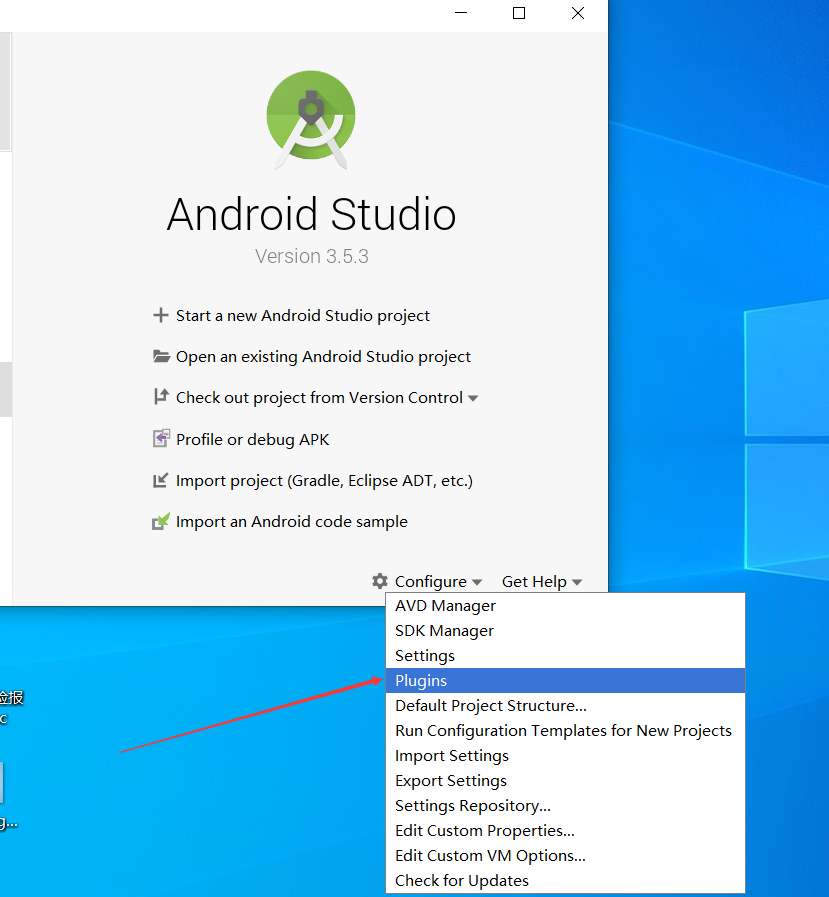Close the Android Studio welcome window
829x897 pixels.
point(578,13)
